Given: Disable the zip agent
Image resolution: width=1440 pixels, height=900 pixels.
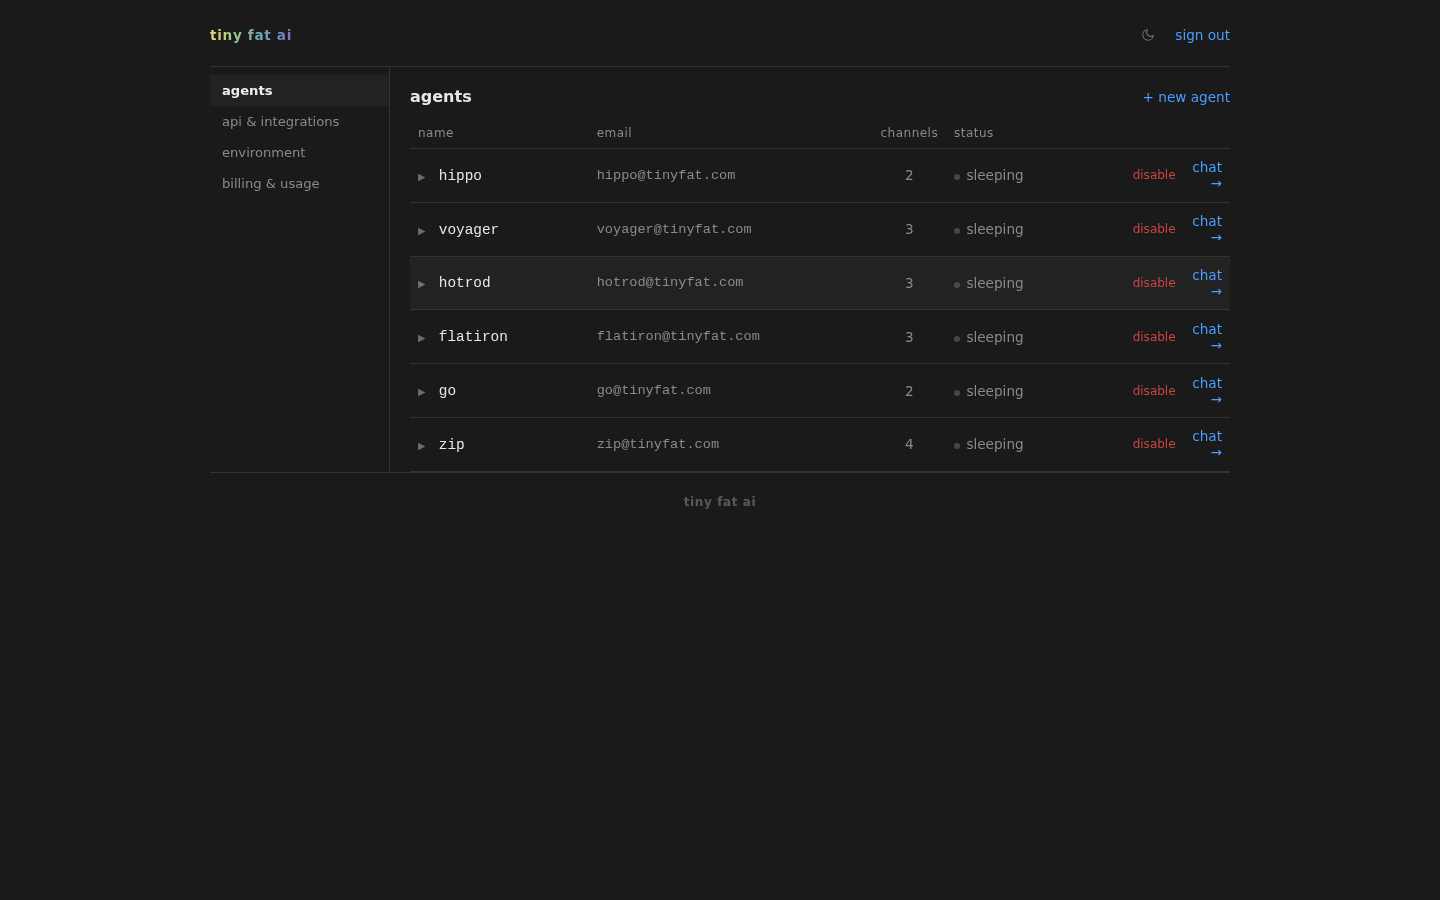Looking at the screenshot, I should (1154, 443).
